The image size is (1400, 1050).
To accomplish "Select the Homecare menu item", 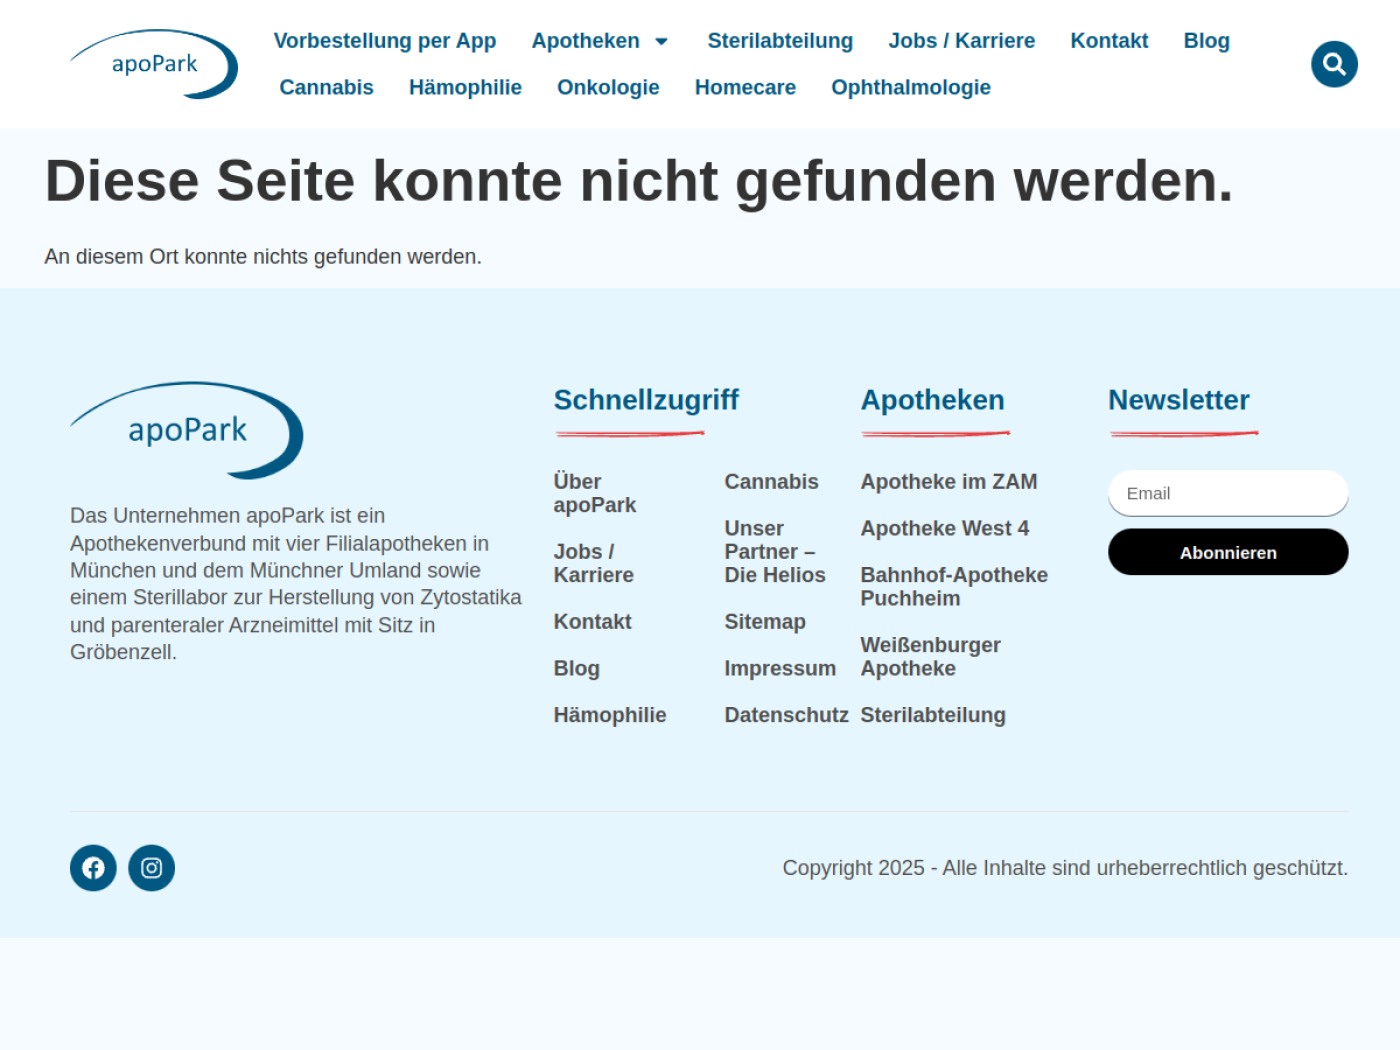I will pos(745,87).
